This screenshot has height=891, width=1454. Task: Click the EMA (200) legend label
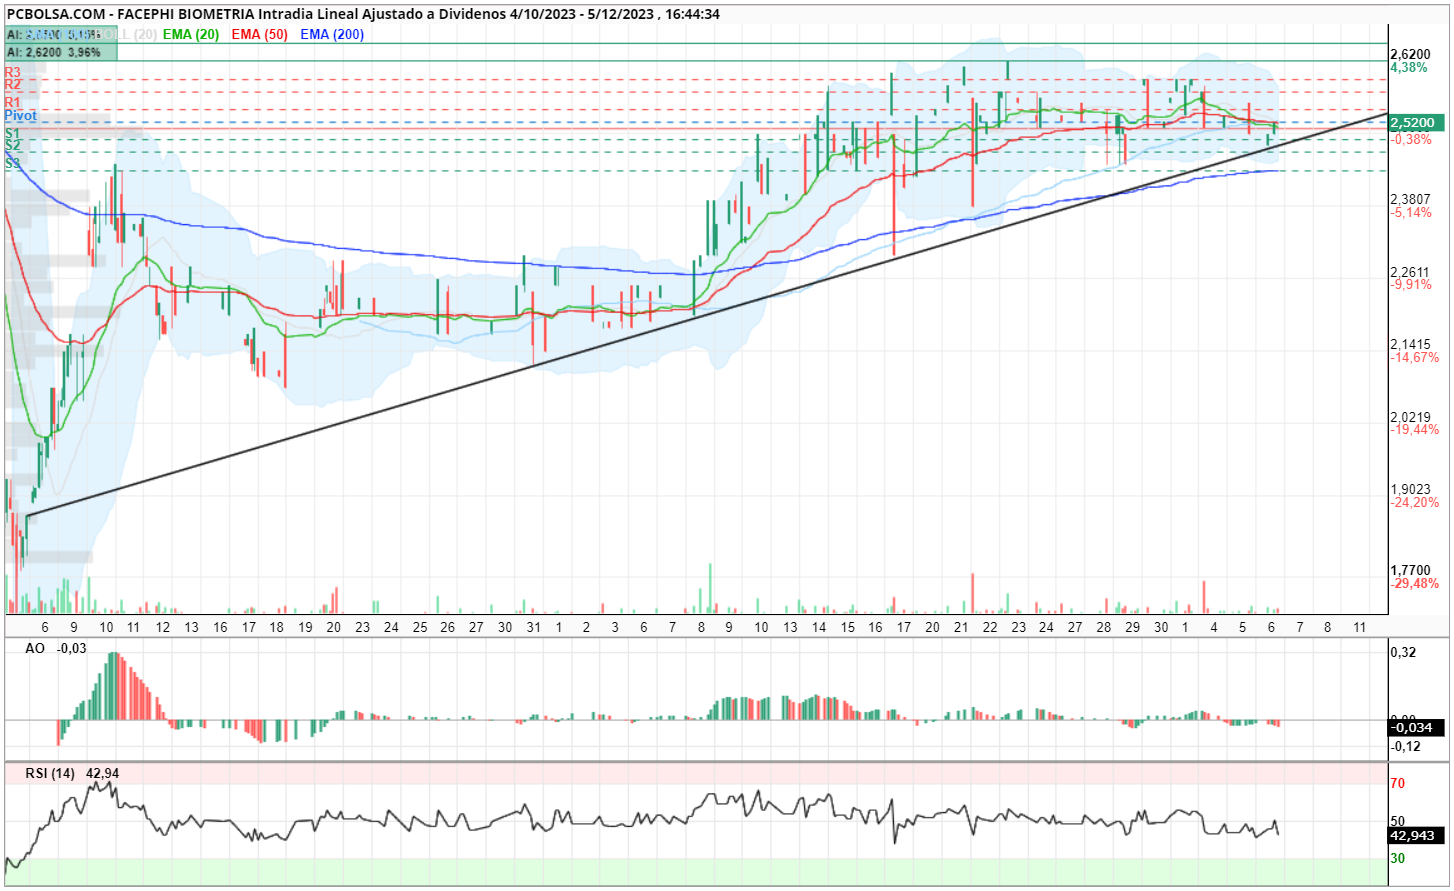(332, 34)
